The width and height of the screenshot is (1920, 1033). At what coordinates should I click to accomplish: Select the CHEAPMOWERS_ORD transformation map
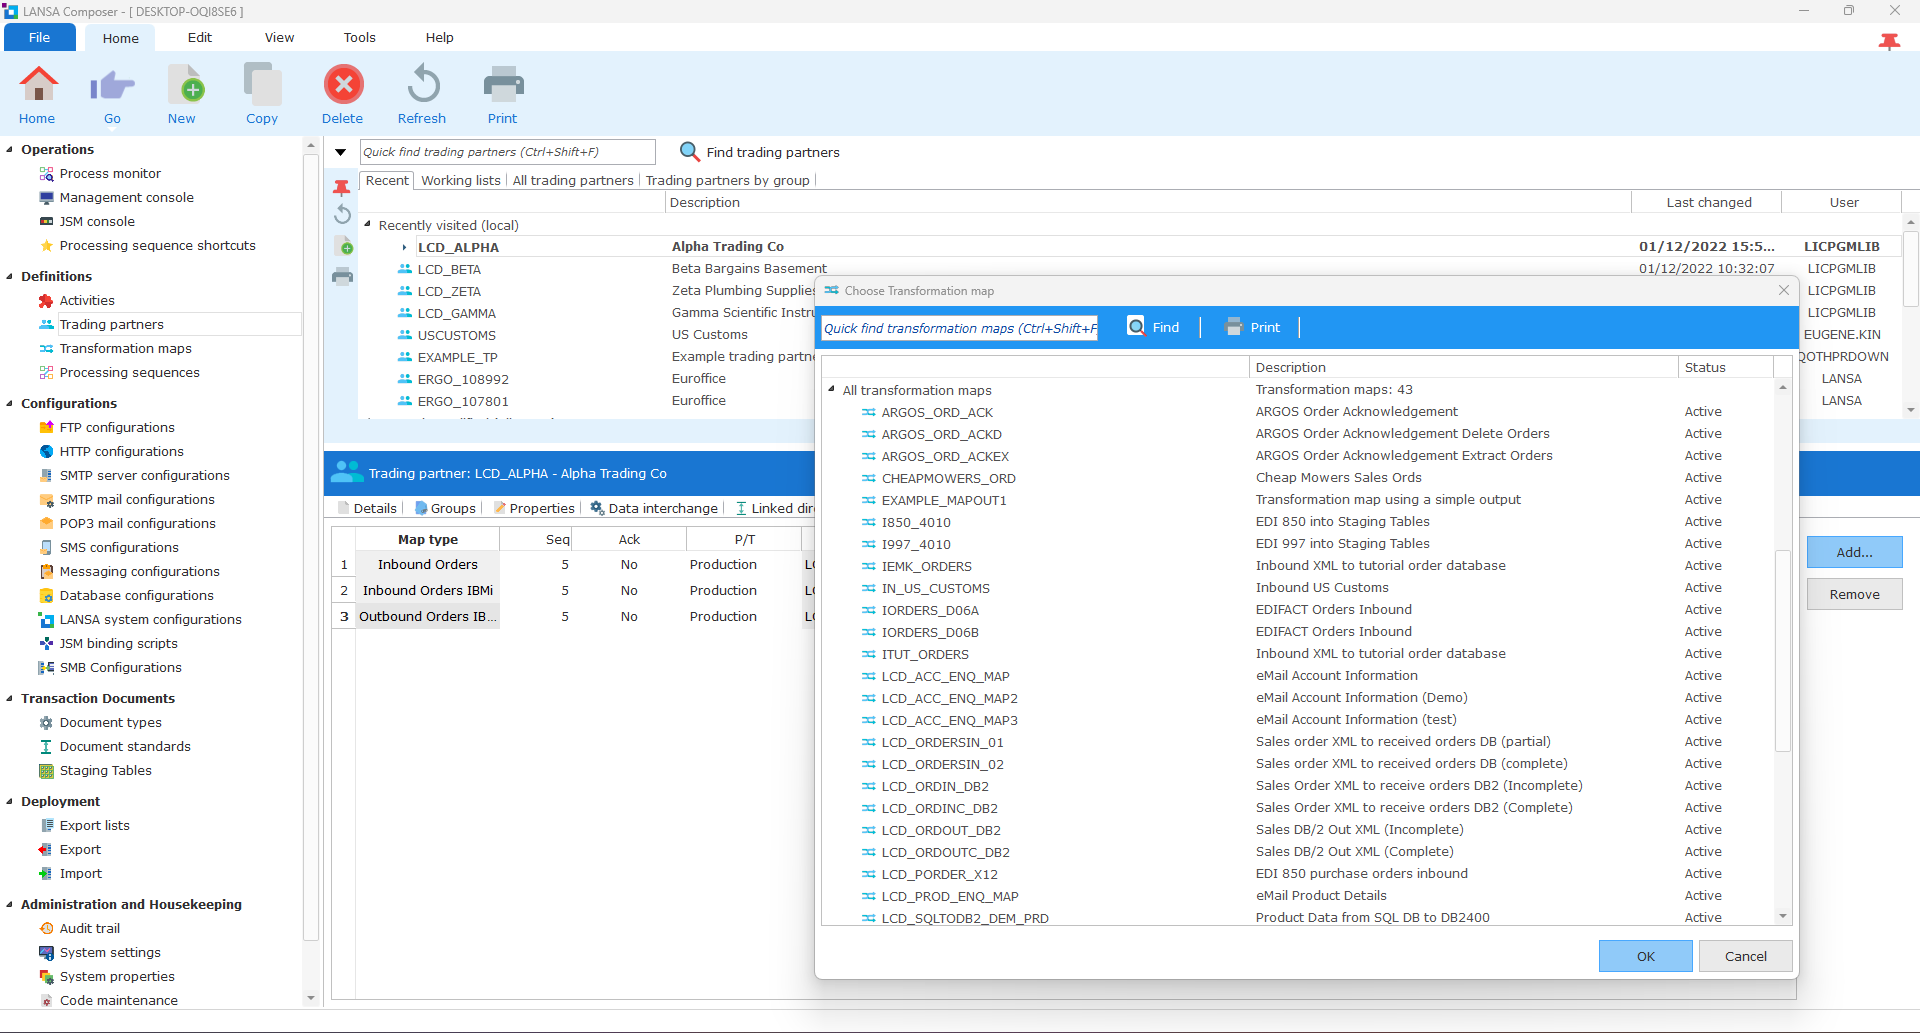coord(948,478)
